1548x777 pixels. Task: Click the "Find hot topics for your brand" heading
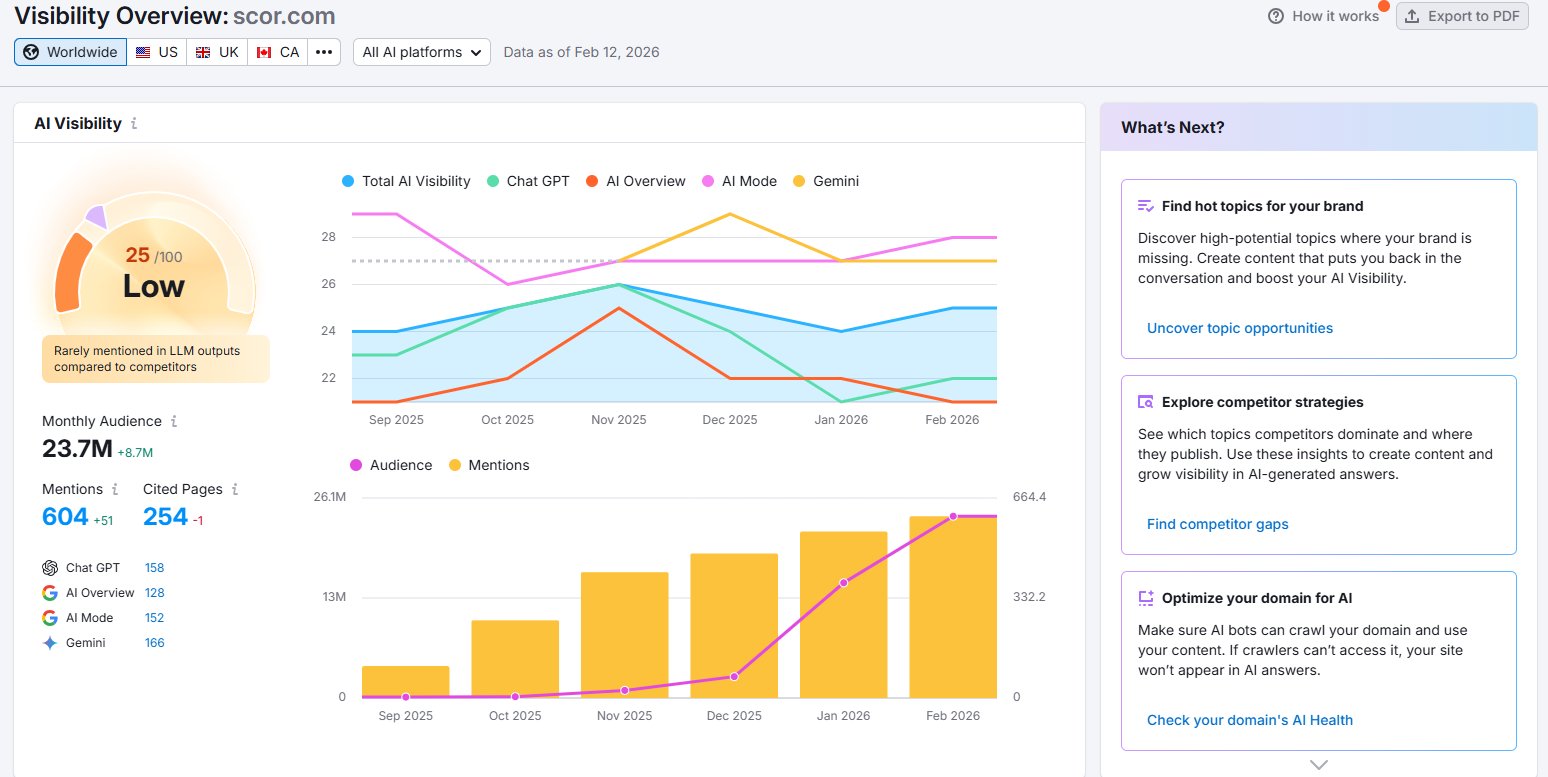[1262, 206]
